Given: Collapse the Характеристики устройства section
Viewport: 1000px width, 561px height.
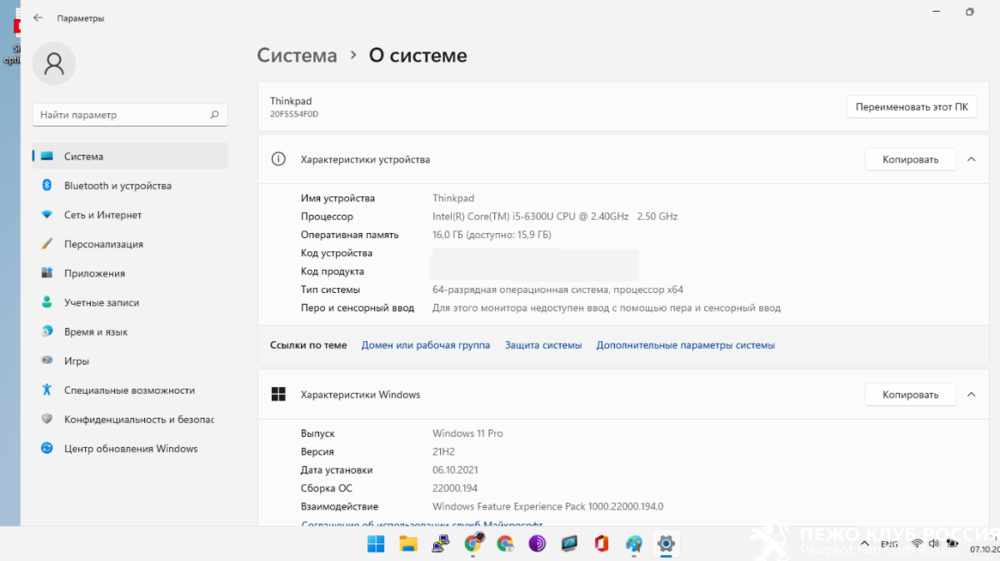Looking at the screenshot, I should coord(970,159).
